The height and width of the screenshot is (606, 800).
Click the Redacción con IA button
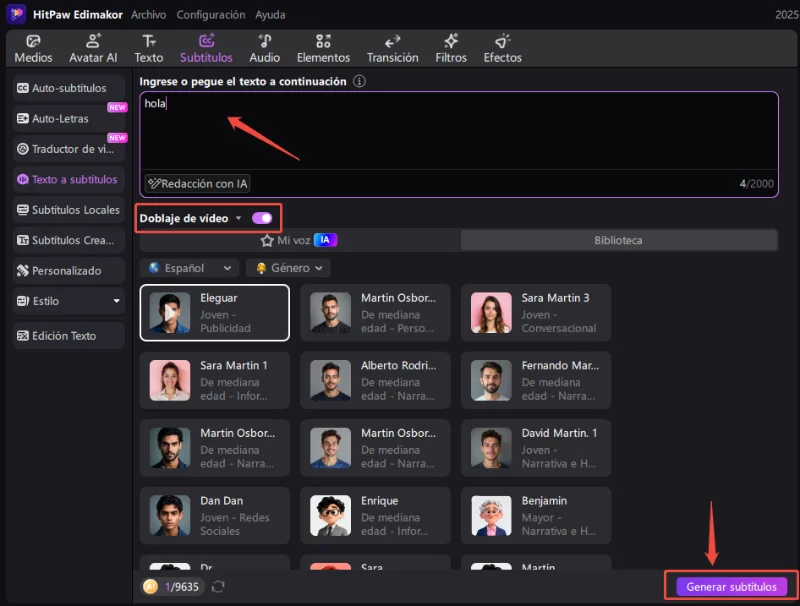pyautogui.click(x=198, y=183)
